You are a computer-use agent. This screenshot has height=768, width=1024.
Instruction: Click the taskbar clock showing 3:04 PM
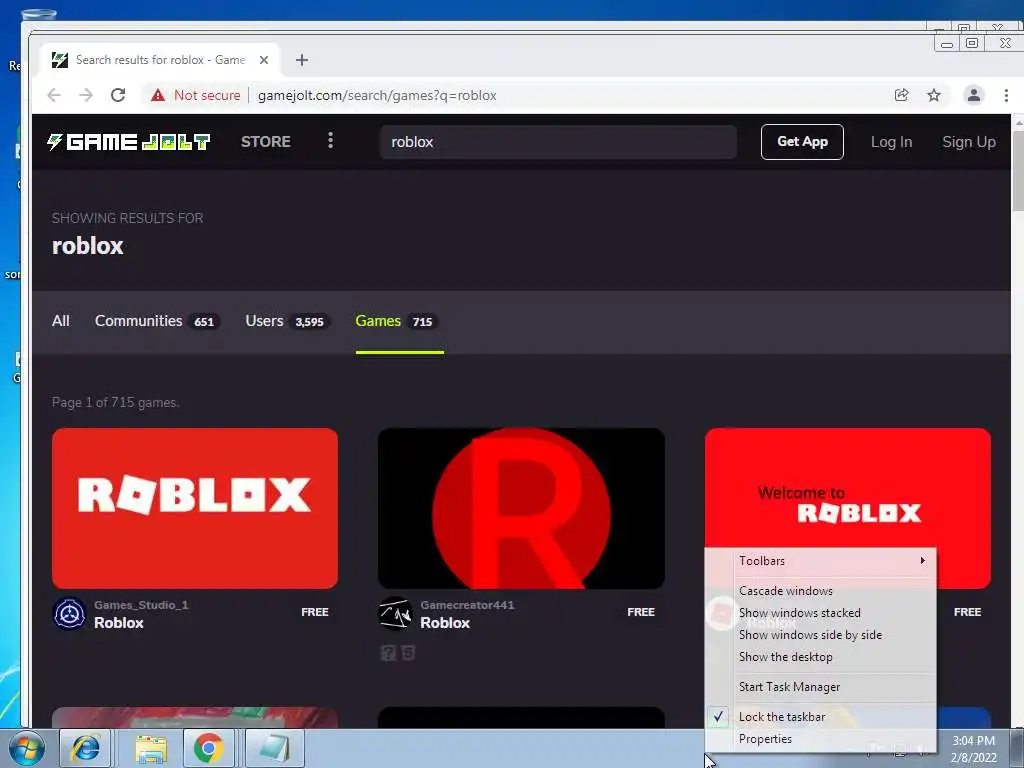pyautogui.click(x=973, y=749)
